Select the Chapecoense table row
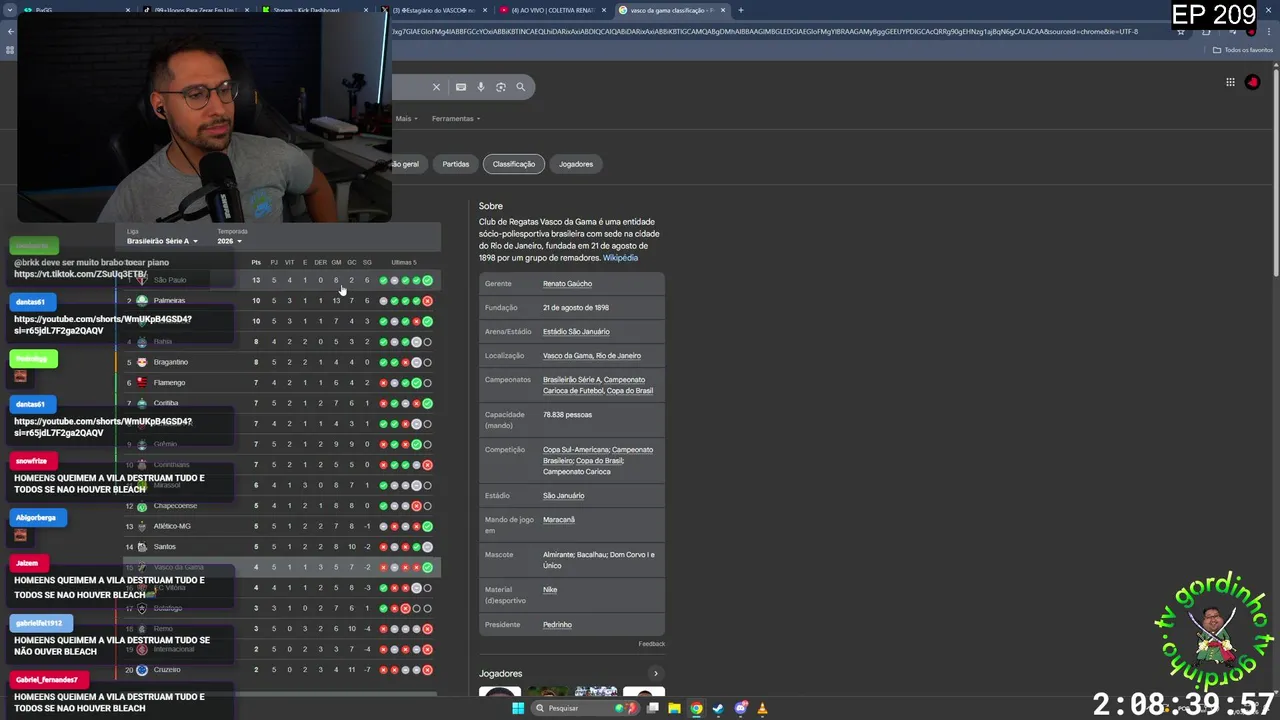This screenshot has height=720, width=1280. (280, 506)
